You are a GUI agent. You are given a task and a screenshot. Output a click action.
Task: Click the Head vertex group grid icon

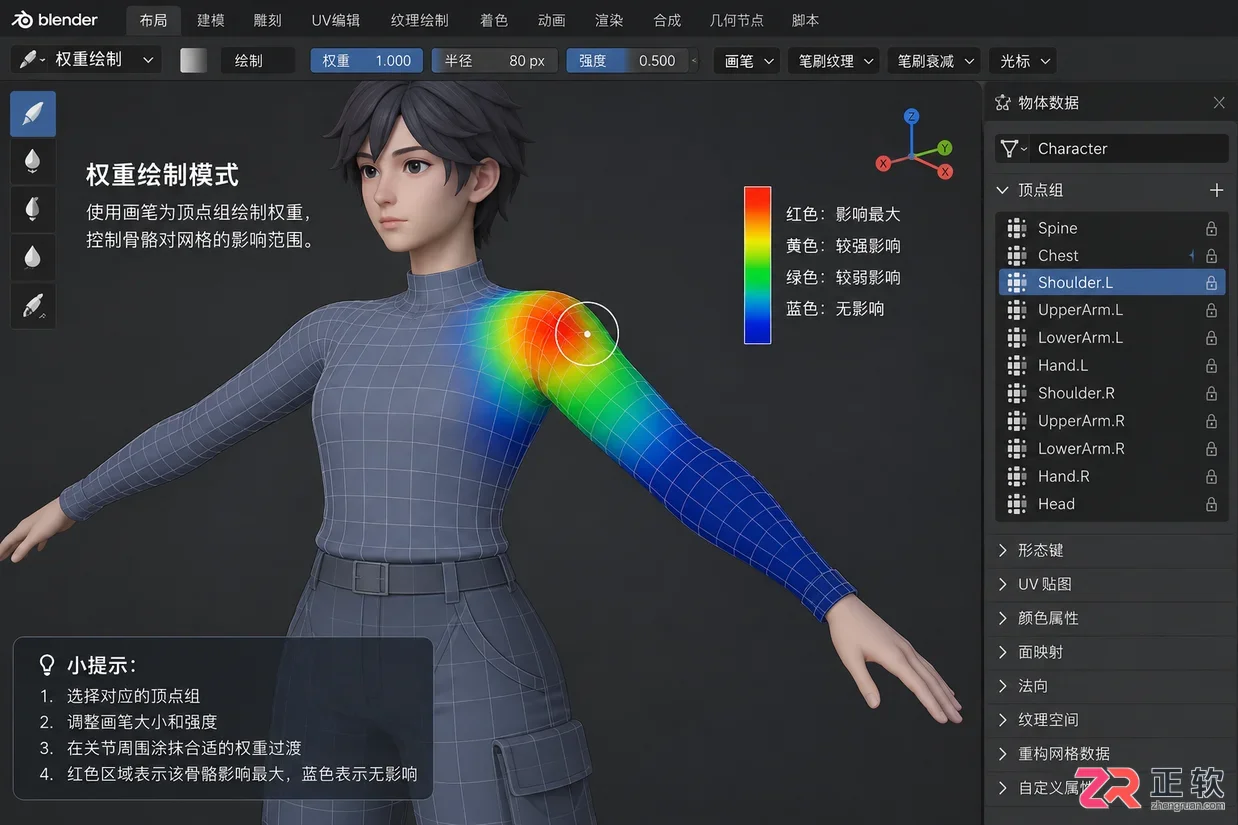click(x=1017, y=504)
